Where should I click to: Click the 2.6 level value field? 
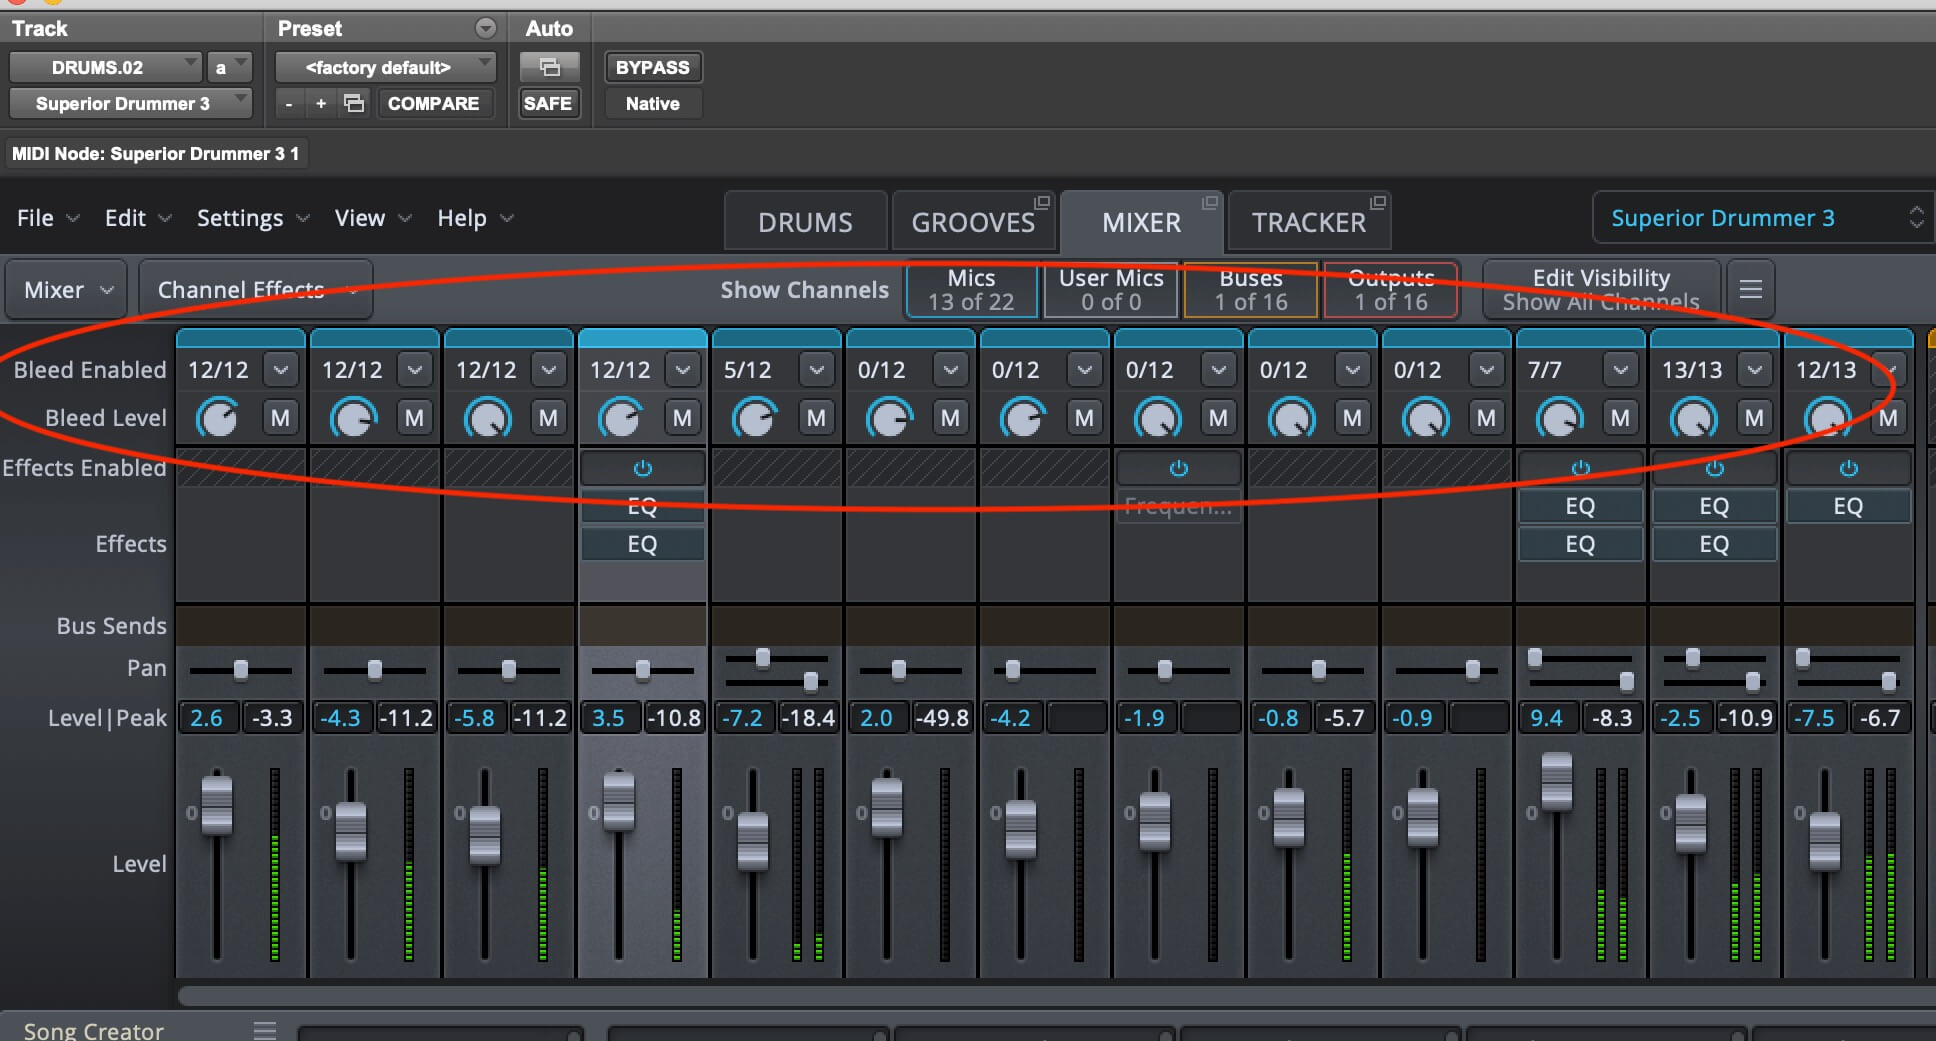click(x=208, y=718)
